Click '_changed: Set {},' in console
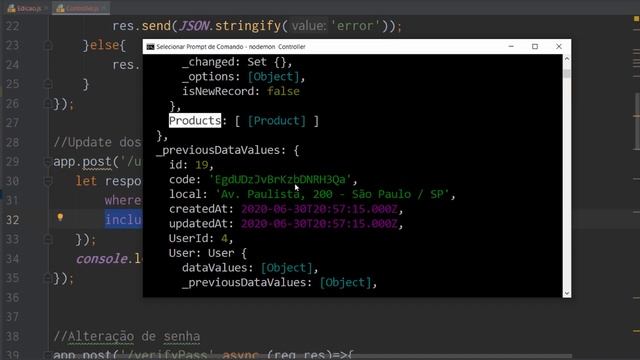The width and height of the screenshot is (640, 360). (237, 62)
